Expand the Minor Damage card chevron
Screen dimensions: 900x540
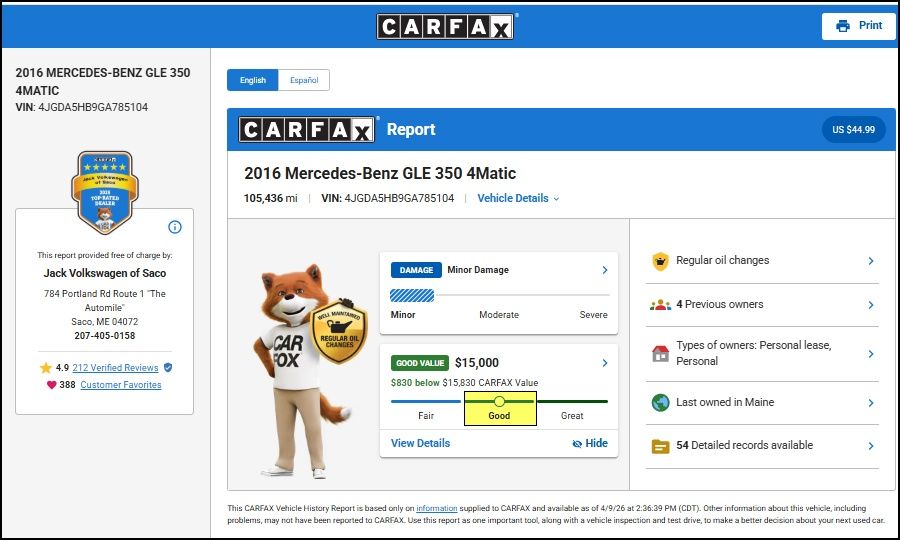(605, 270)
